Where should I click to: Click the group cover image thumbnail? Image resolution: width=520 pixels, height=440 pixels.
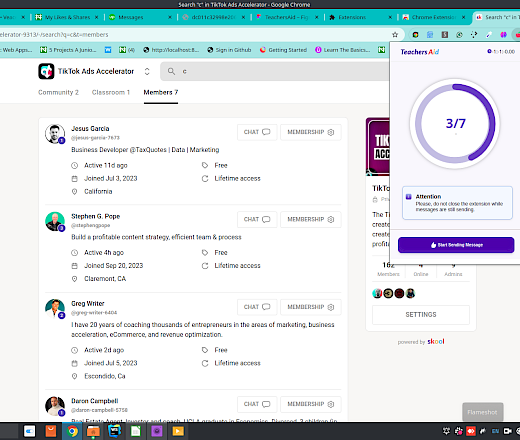click(378, 146)
